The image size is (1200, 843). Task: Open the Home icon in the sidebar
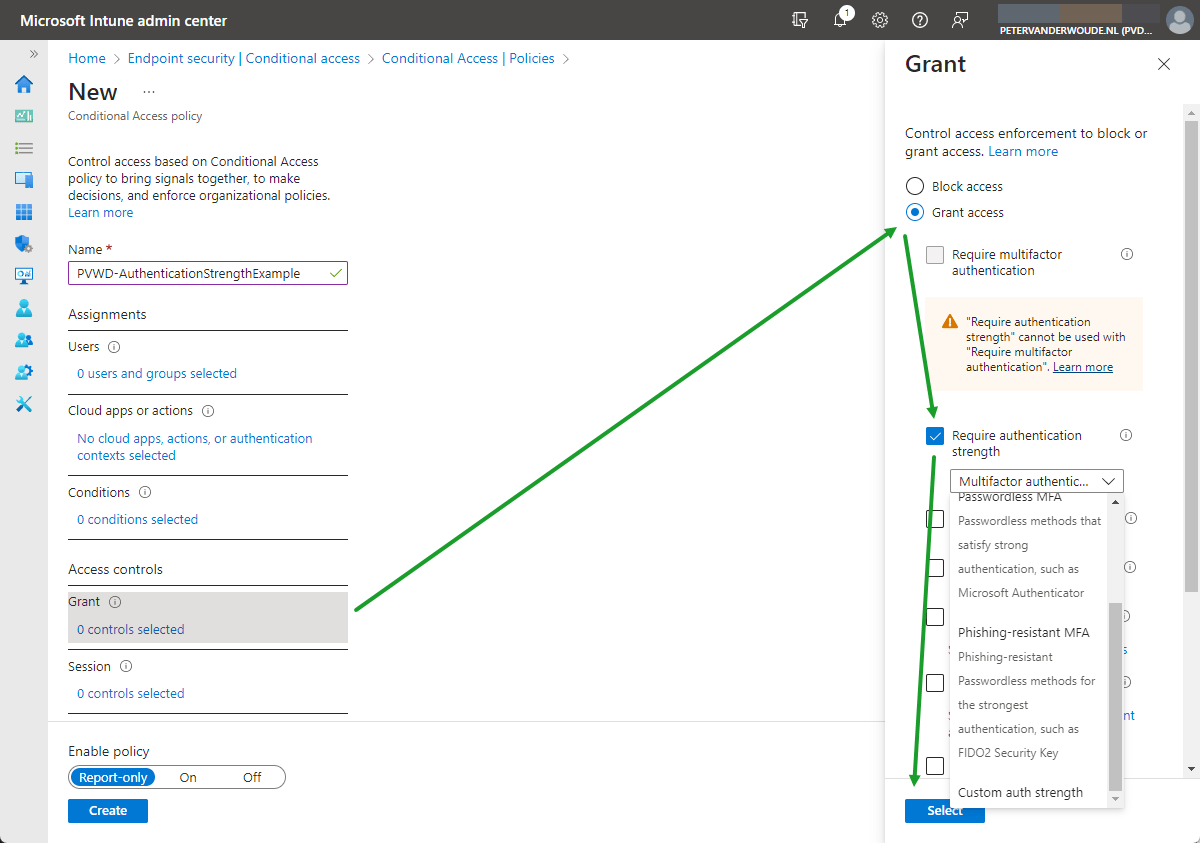coord(24,84)
